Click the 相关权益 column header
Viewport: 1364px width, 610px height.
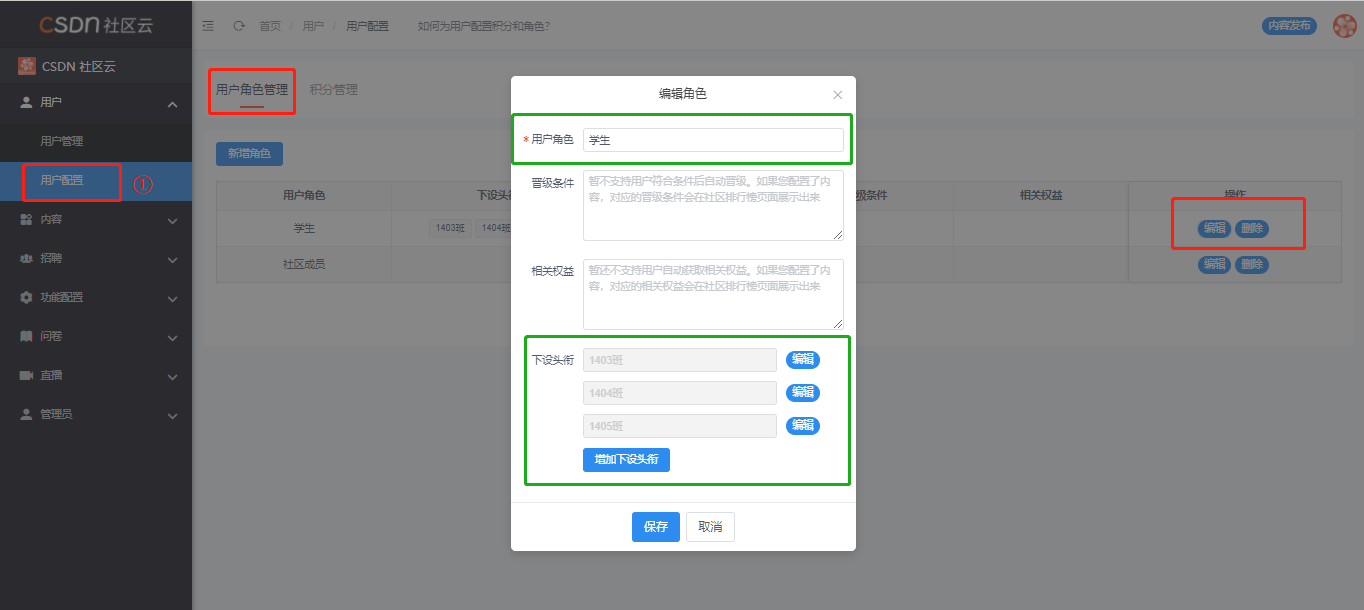pos(1040,195)
